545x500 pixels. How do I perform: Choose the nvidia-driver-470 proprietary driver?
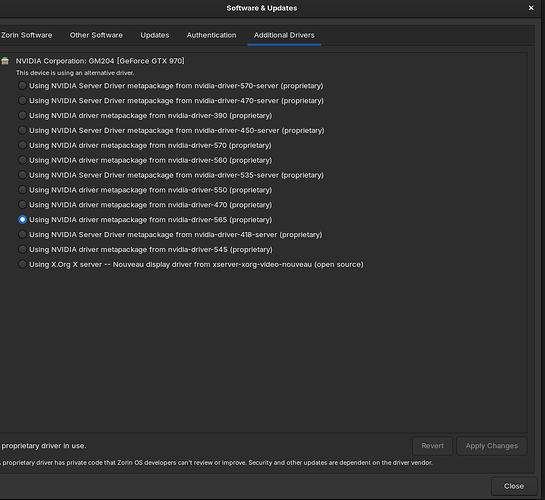22,205
